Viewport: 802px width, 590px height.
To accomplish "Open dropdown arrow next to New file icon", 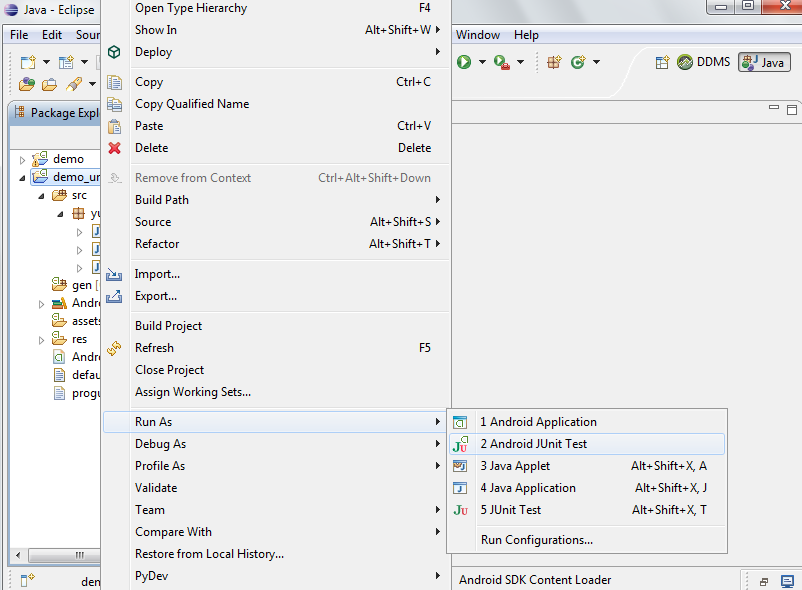I will 46,62.
